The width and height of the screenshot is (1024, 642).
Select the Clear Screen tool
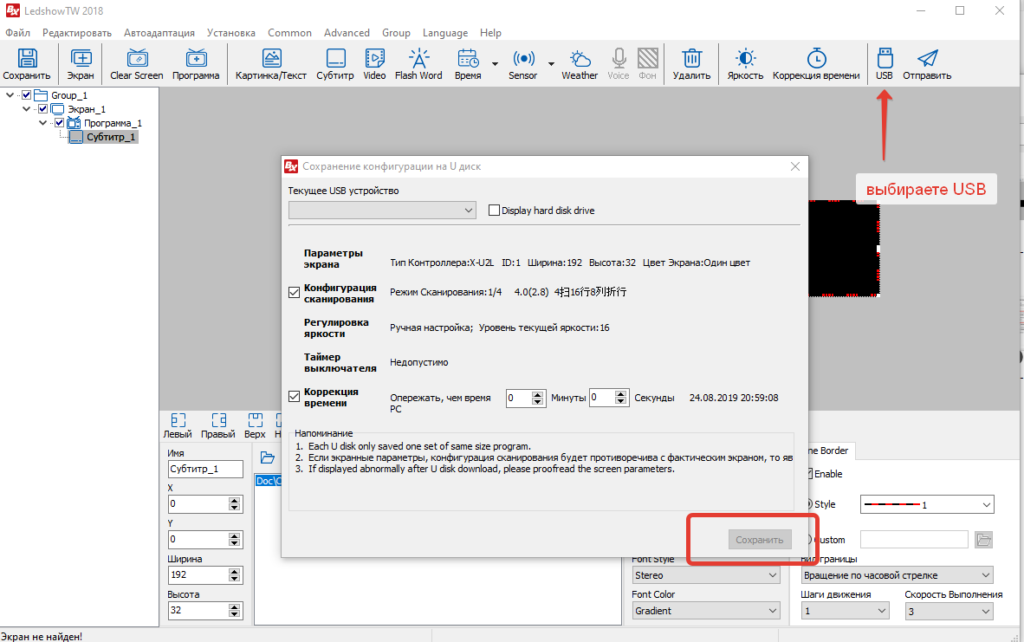[136, 64]
